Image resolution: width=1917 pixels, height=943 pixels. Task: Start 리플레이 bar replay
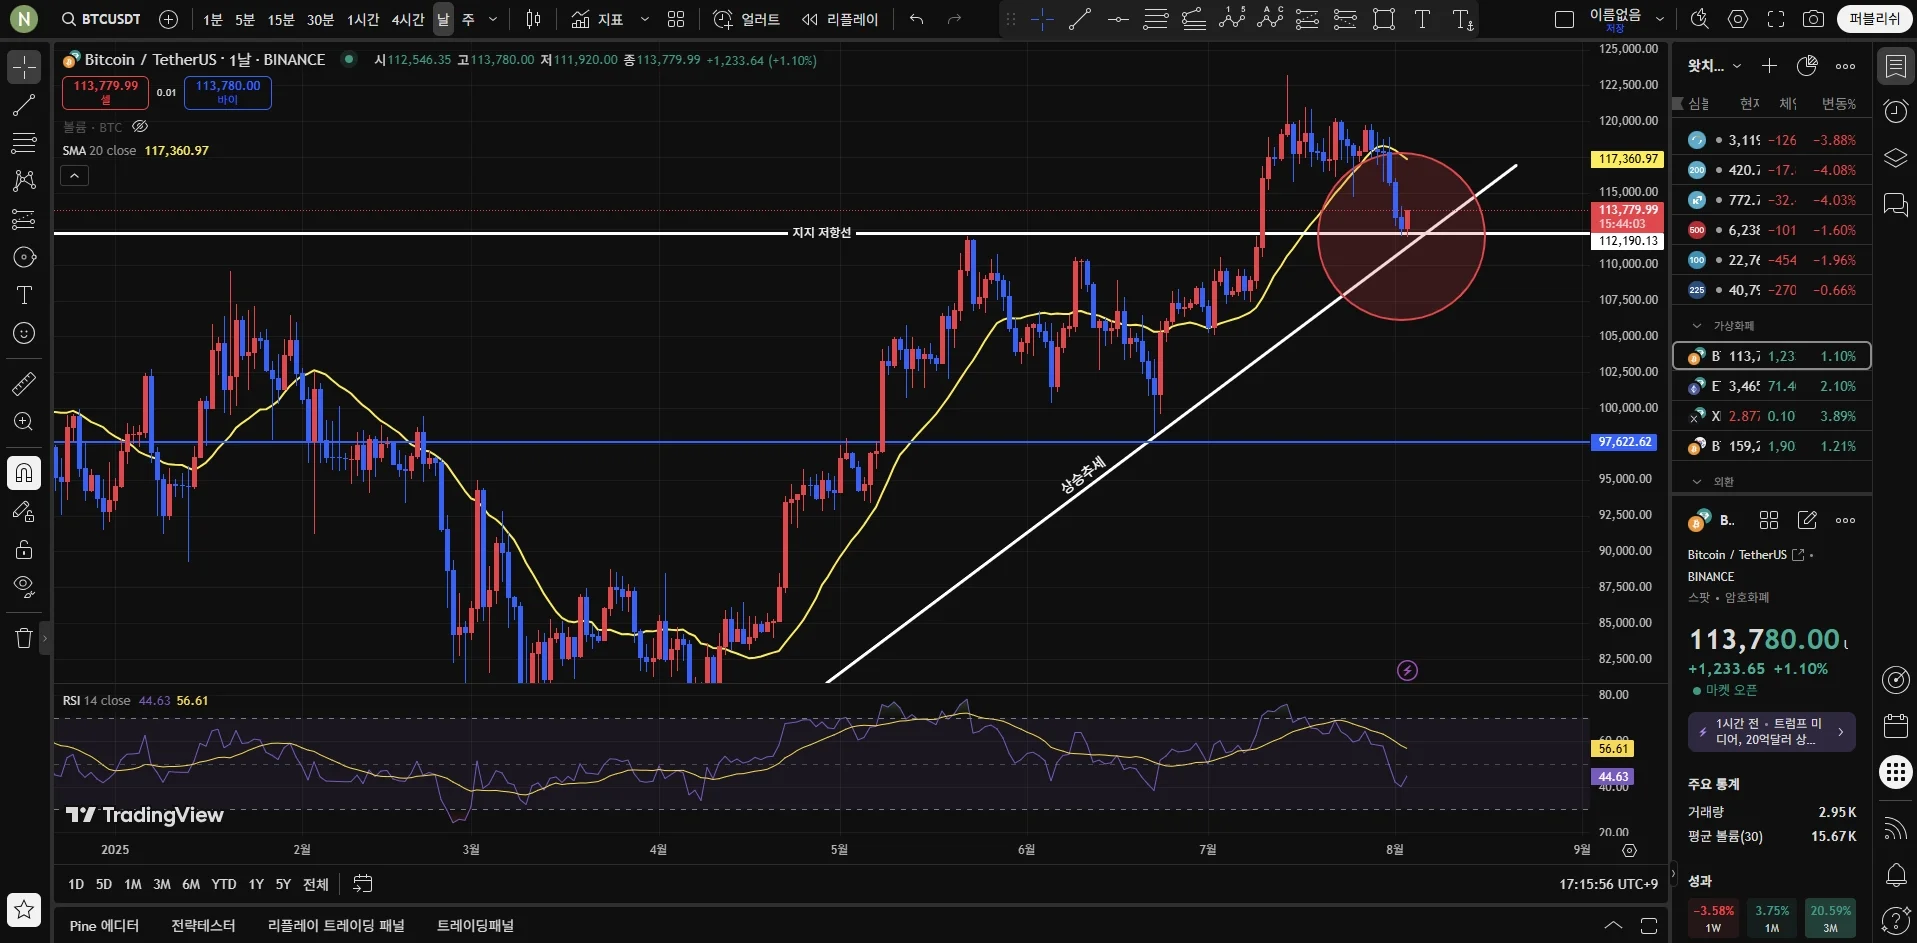pos(840,19)
